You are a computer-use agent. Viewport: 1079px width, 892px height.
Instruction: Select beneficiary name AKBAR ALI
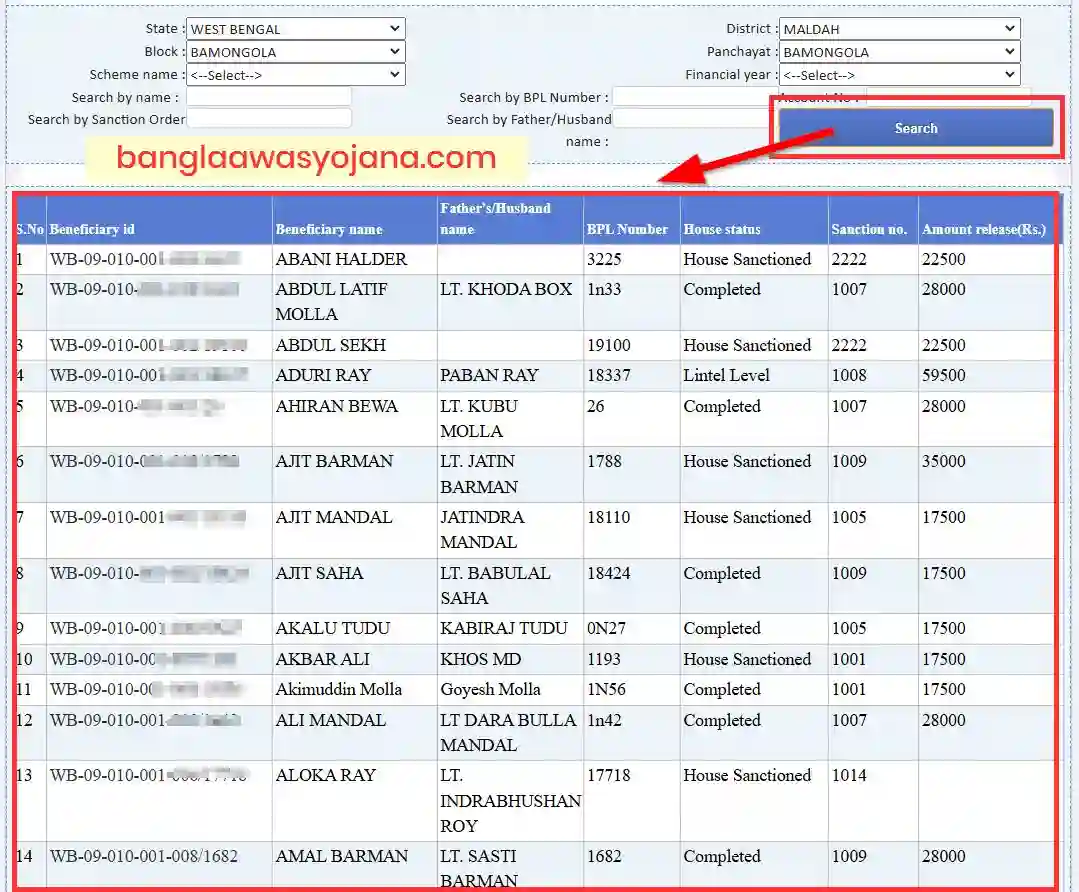click(x=323, y=659)
